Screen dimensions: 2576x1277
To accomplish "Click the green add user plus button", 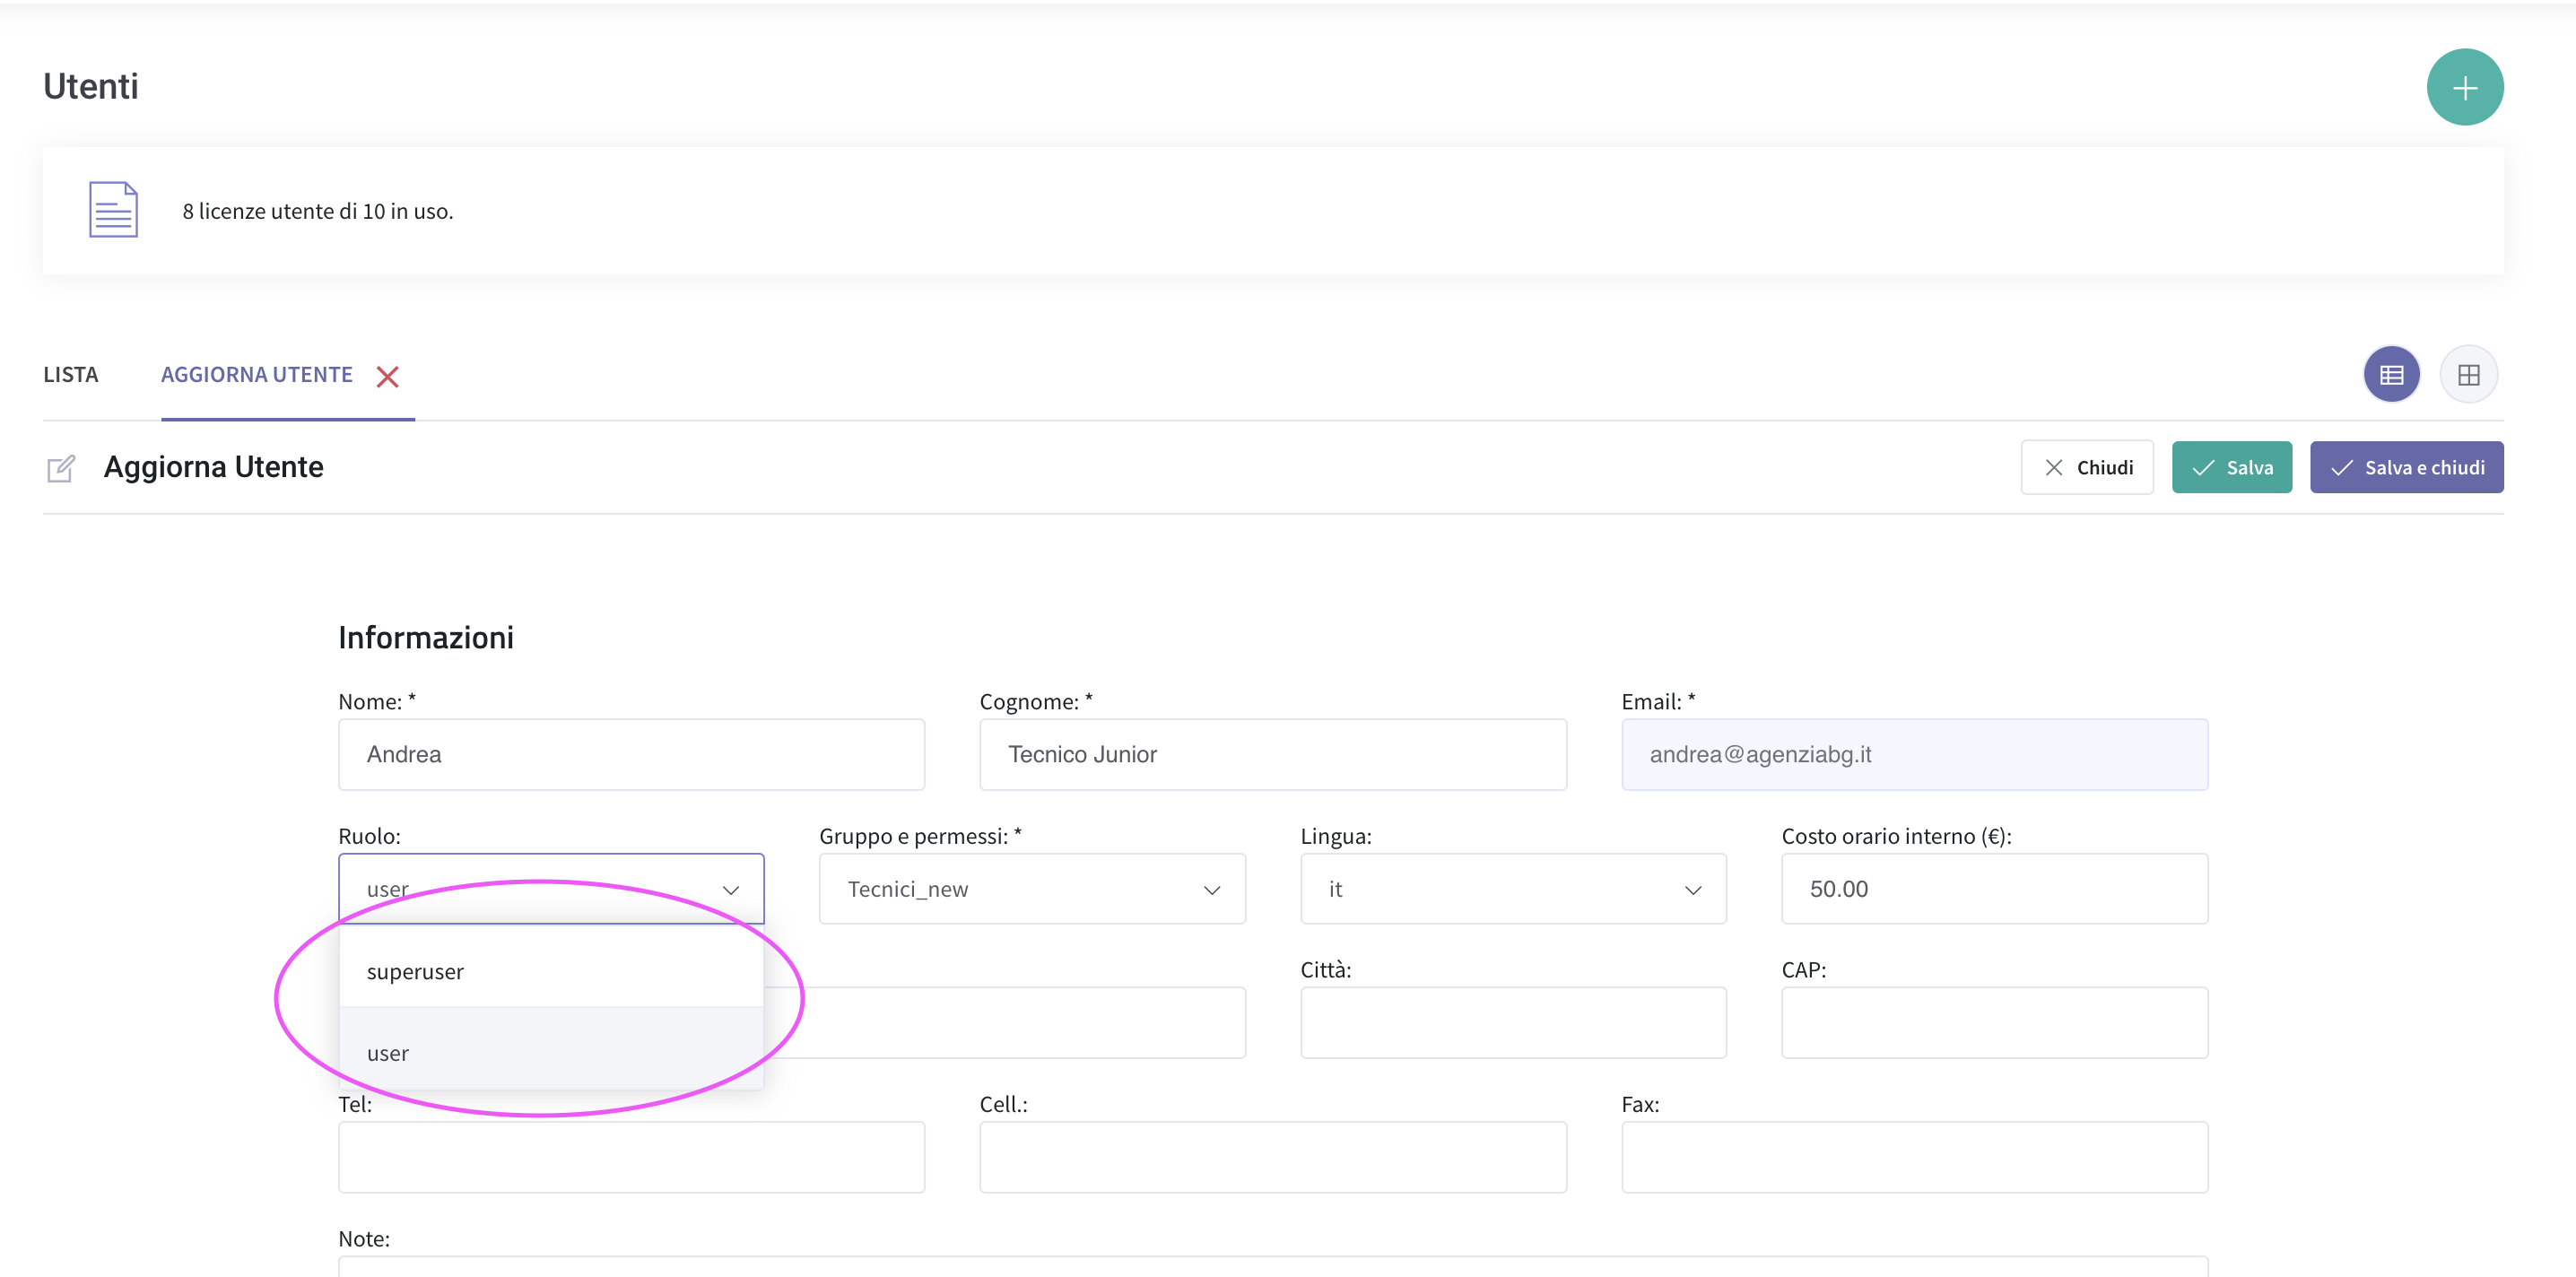I will point(2464,87).
